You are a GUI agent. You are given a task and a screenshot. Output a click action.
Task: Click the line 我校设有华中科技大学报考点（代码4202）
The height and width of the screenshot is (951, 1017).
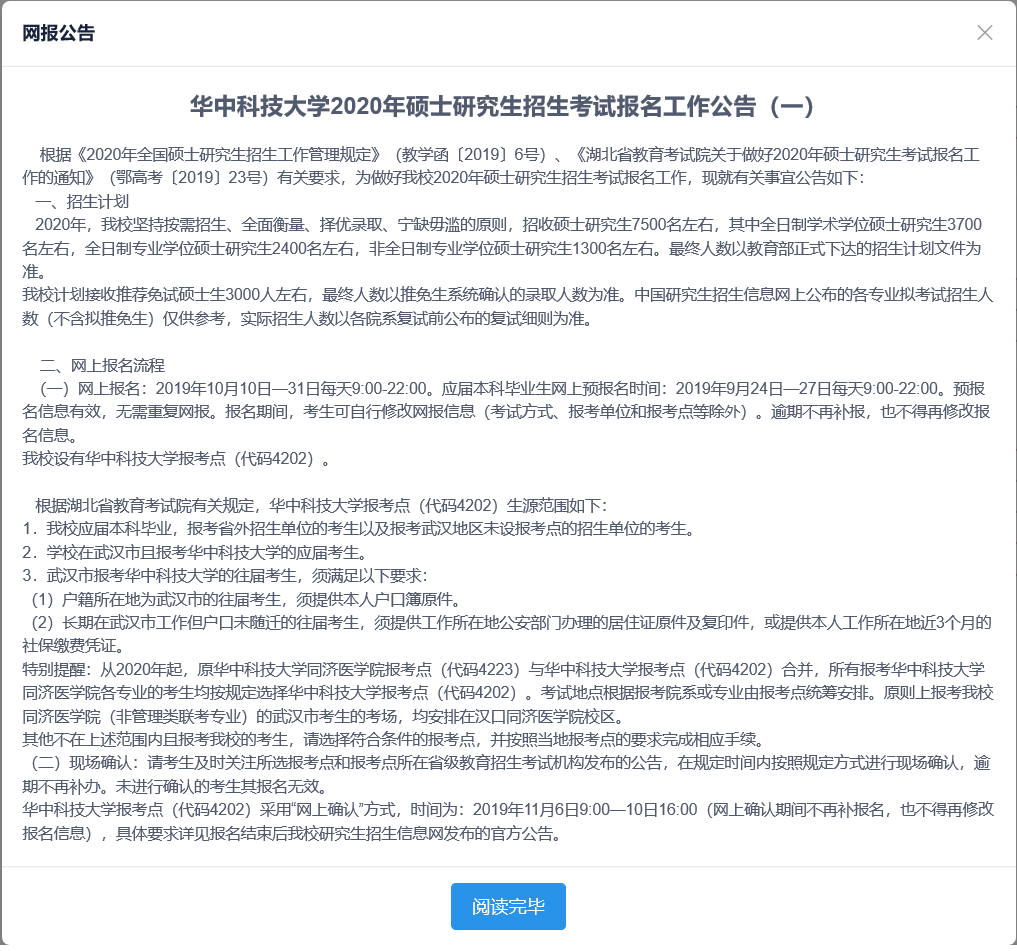pyautogui.click(x=176, y=459)
